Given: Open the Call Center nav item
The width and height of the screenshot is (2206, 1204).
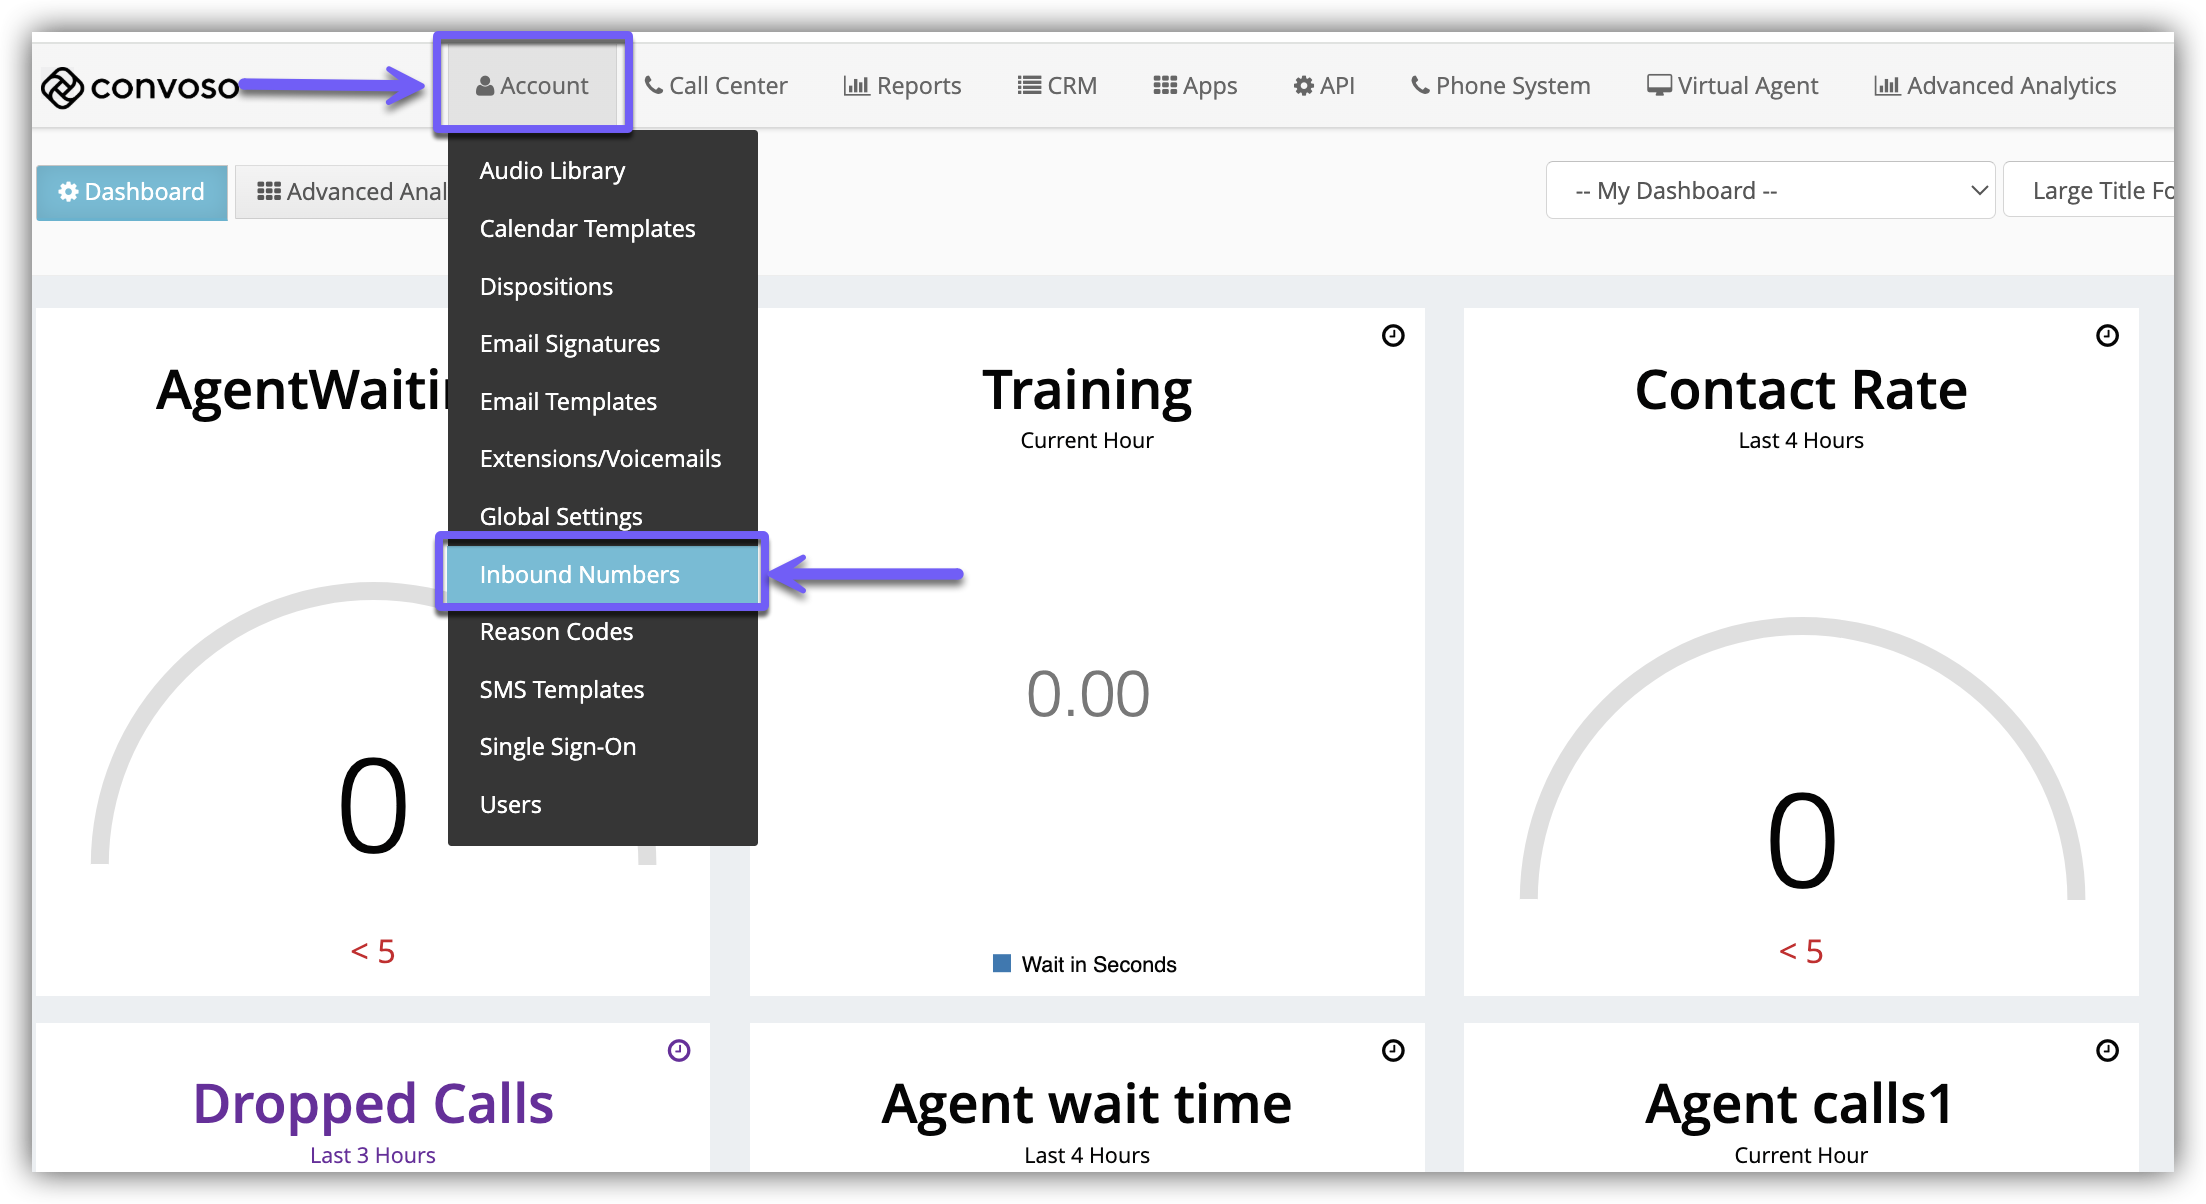Looking at the screenshot, I should (x=716, y=86).
